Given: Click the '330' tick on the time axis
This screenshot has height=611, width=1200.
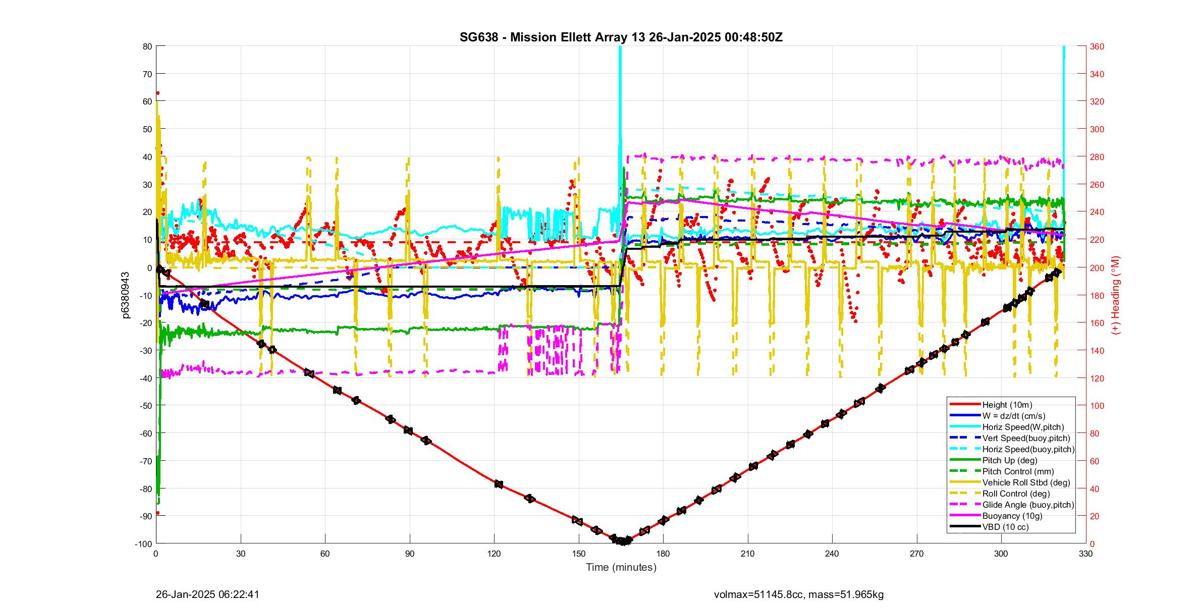Looking at the screenshot, I should click(x=1085, y=552).
